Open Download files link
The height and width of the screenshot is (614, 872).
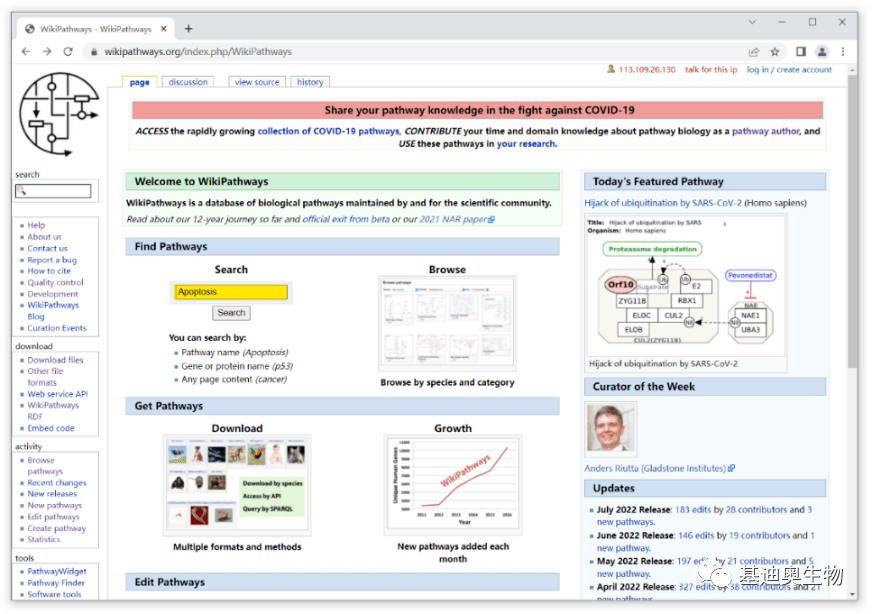pyautogui.click(x=55, y=360)
